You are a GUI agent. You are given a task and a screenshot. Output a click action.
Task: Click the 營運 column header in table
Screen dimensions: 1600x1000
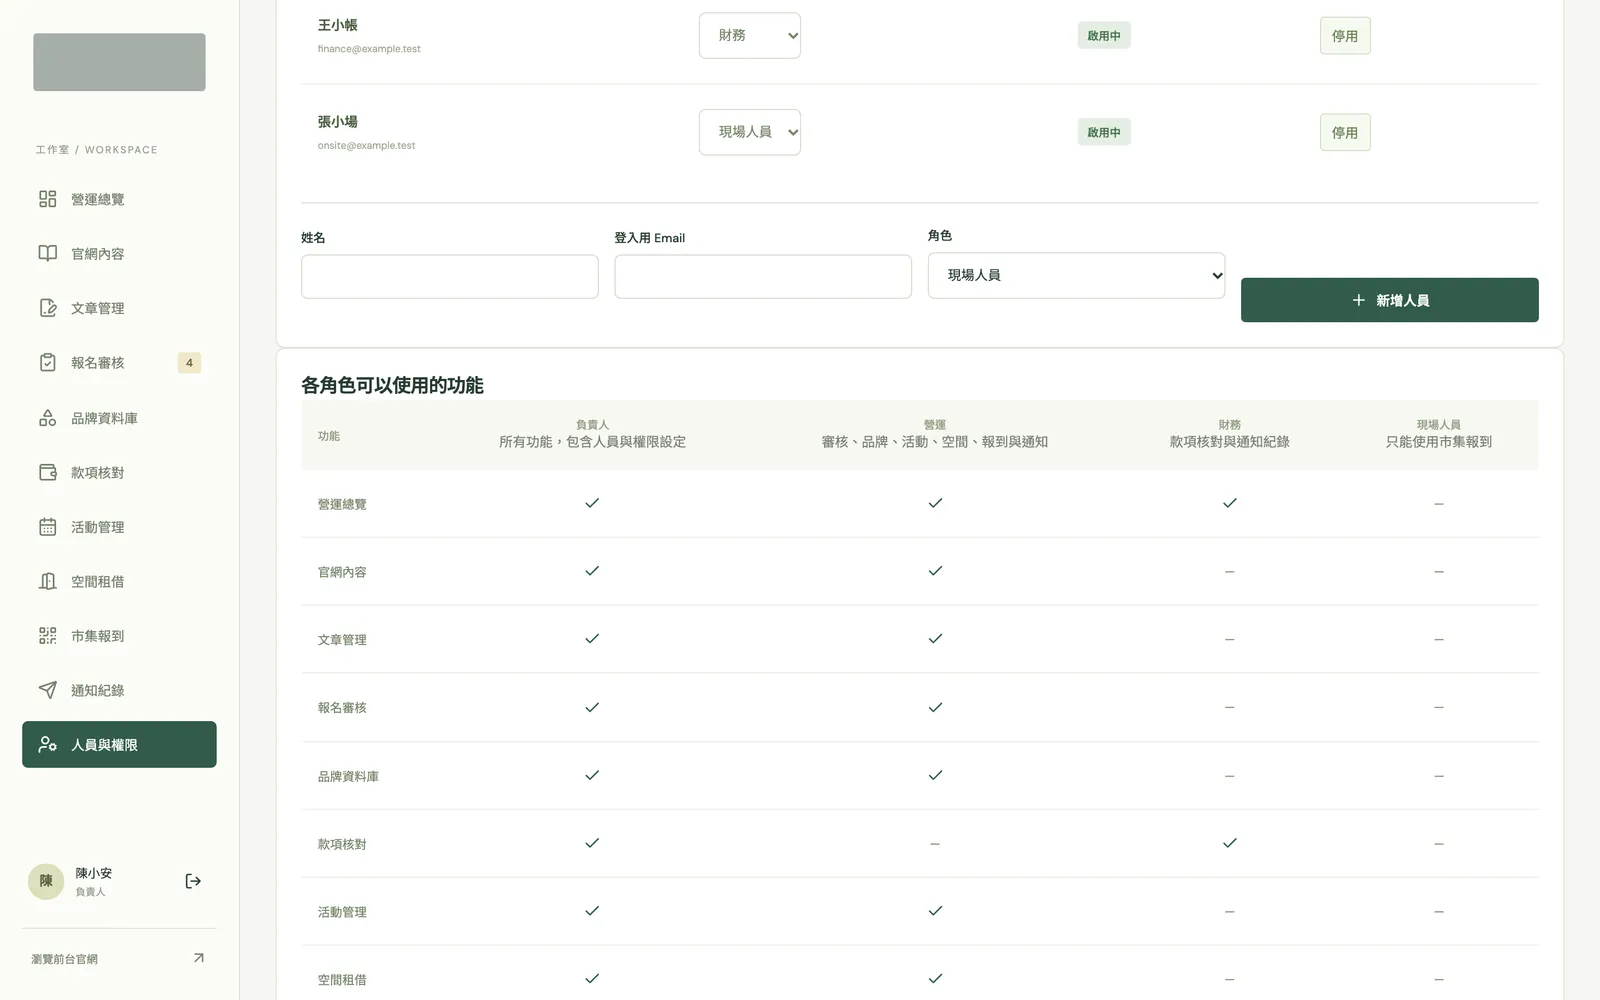(x=934, y=433)
